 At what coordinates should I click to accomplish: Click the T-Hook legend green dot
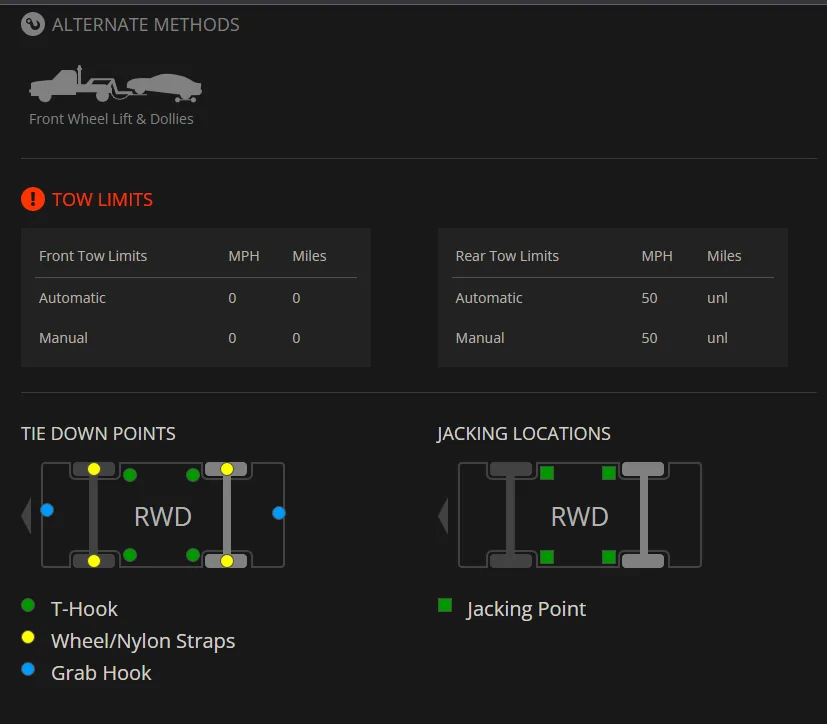point(28,605)
